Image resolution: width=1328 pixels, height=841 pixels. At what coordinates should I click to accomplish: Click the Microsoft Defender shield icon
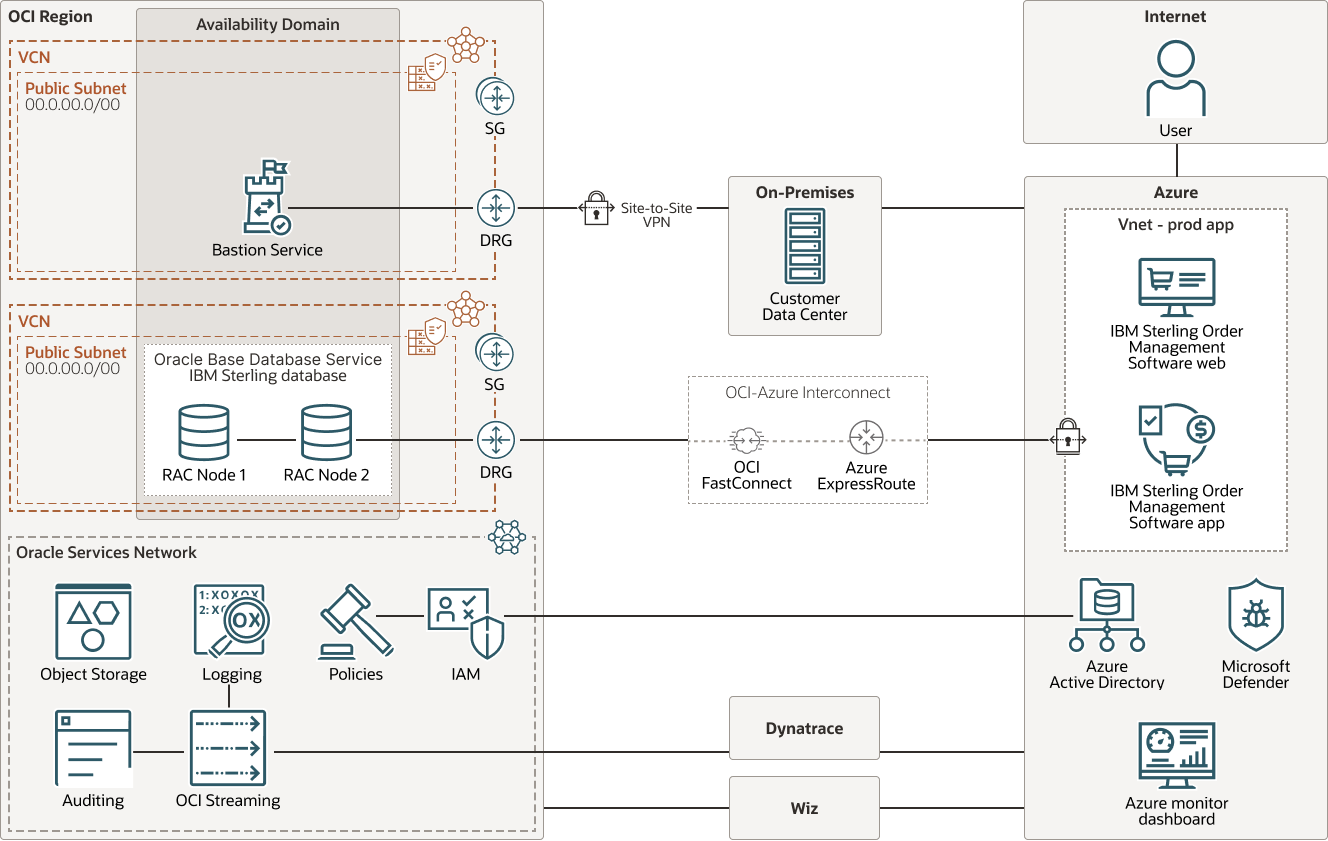click(1255, 615)
